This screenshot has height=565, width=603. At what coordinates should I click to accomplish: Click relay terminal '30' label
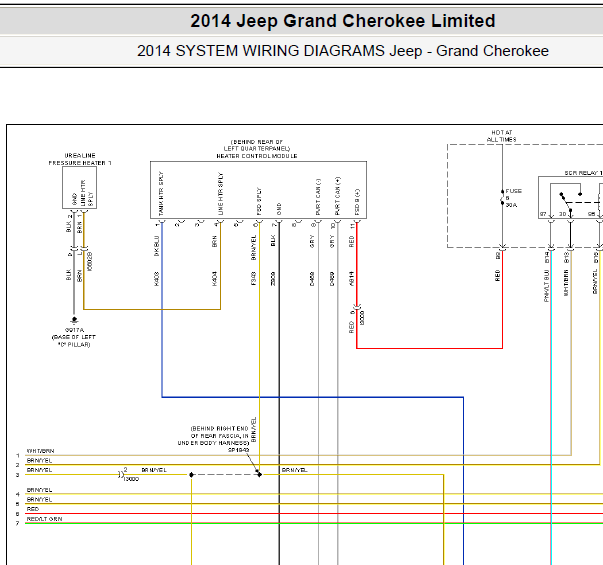562,214
